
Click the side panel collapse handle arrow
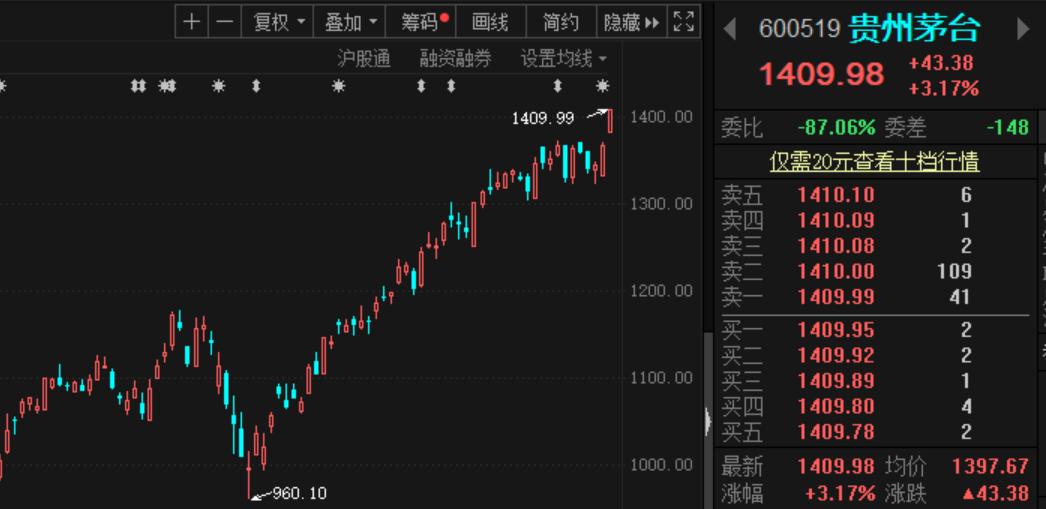point(708,422)
